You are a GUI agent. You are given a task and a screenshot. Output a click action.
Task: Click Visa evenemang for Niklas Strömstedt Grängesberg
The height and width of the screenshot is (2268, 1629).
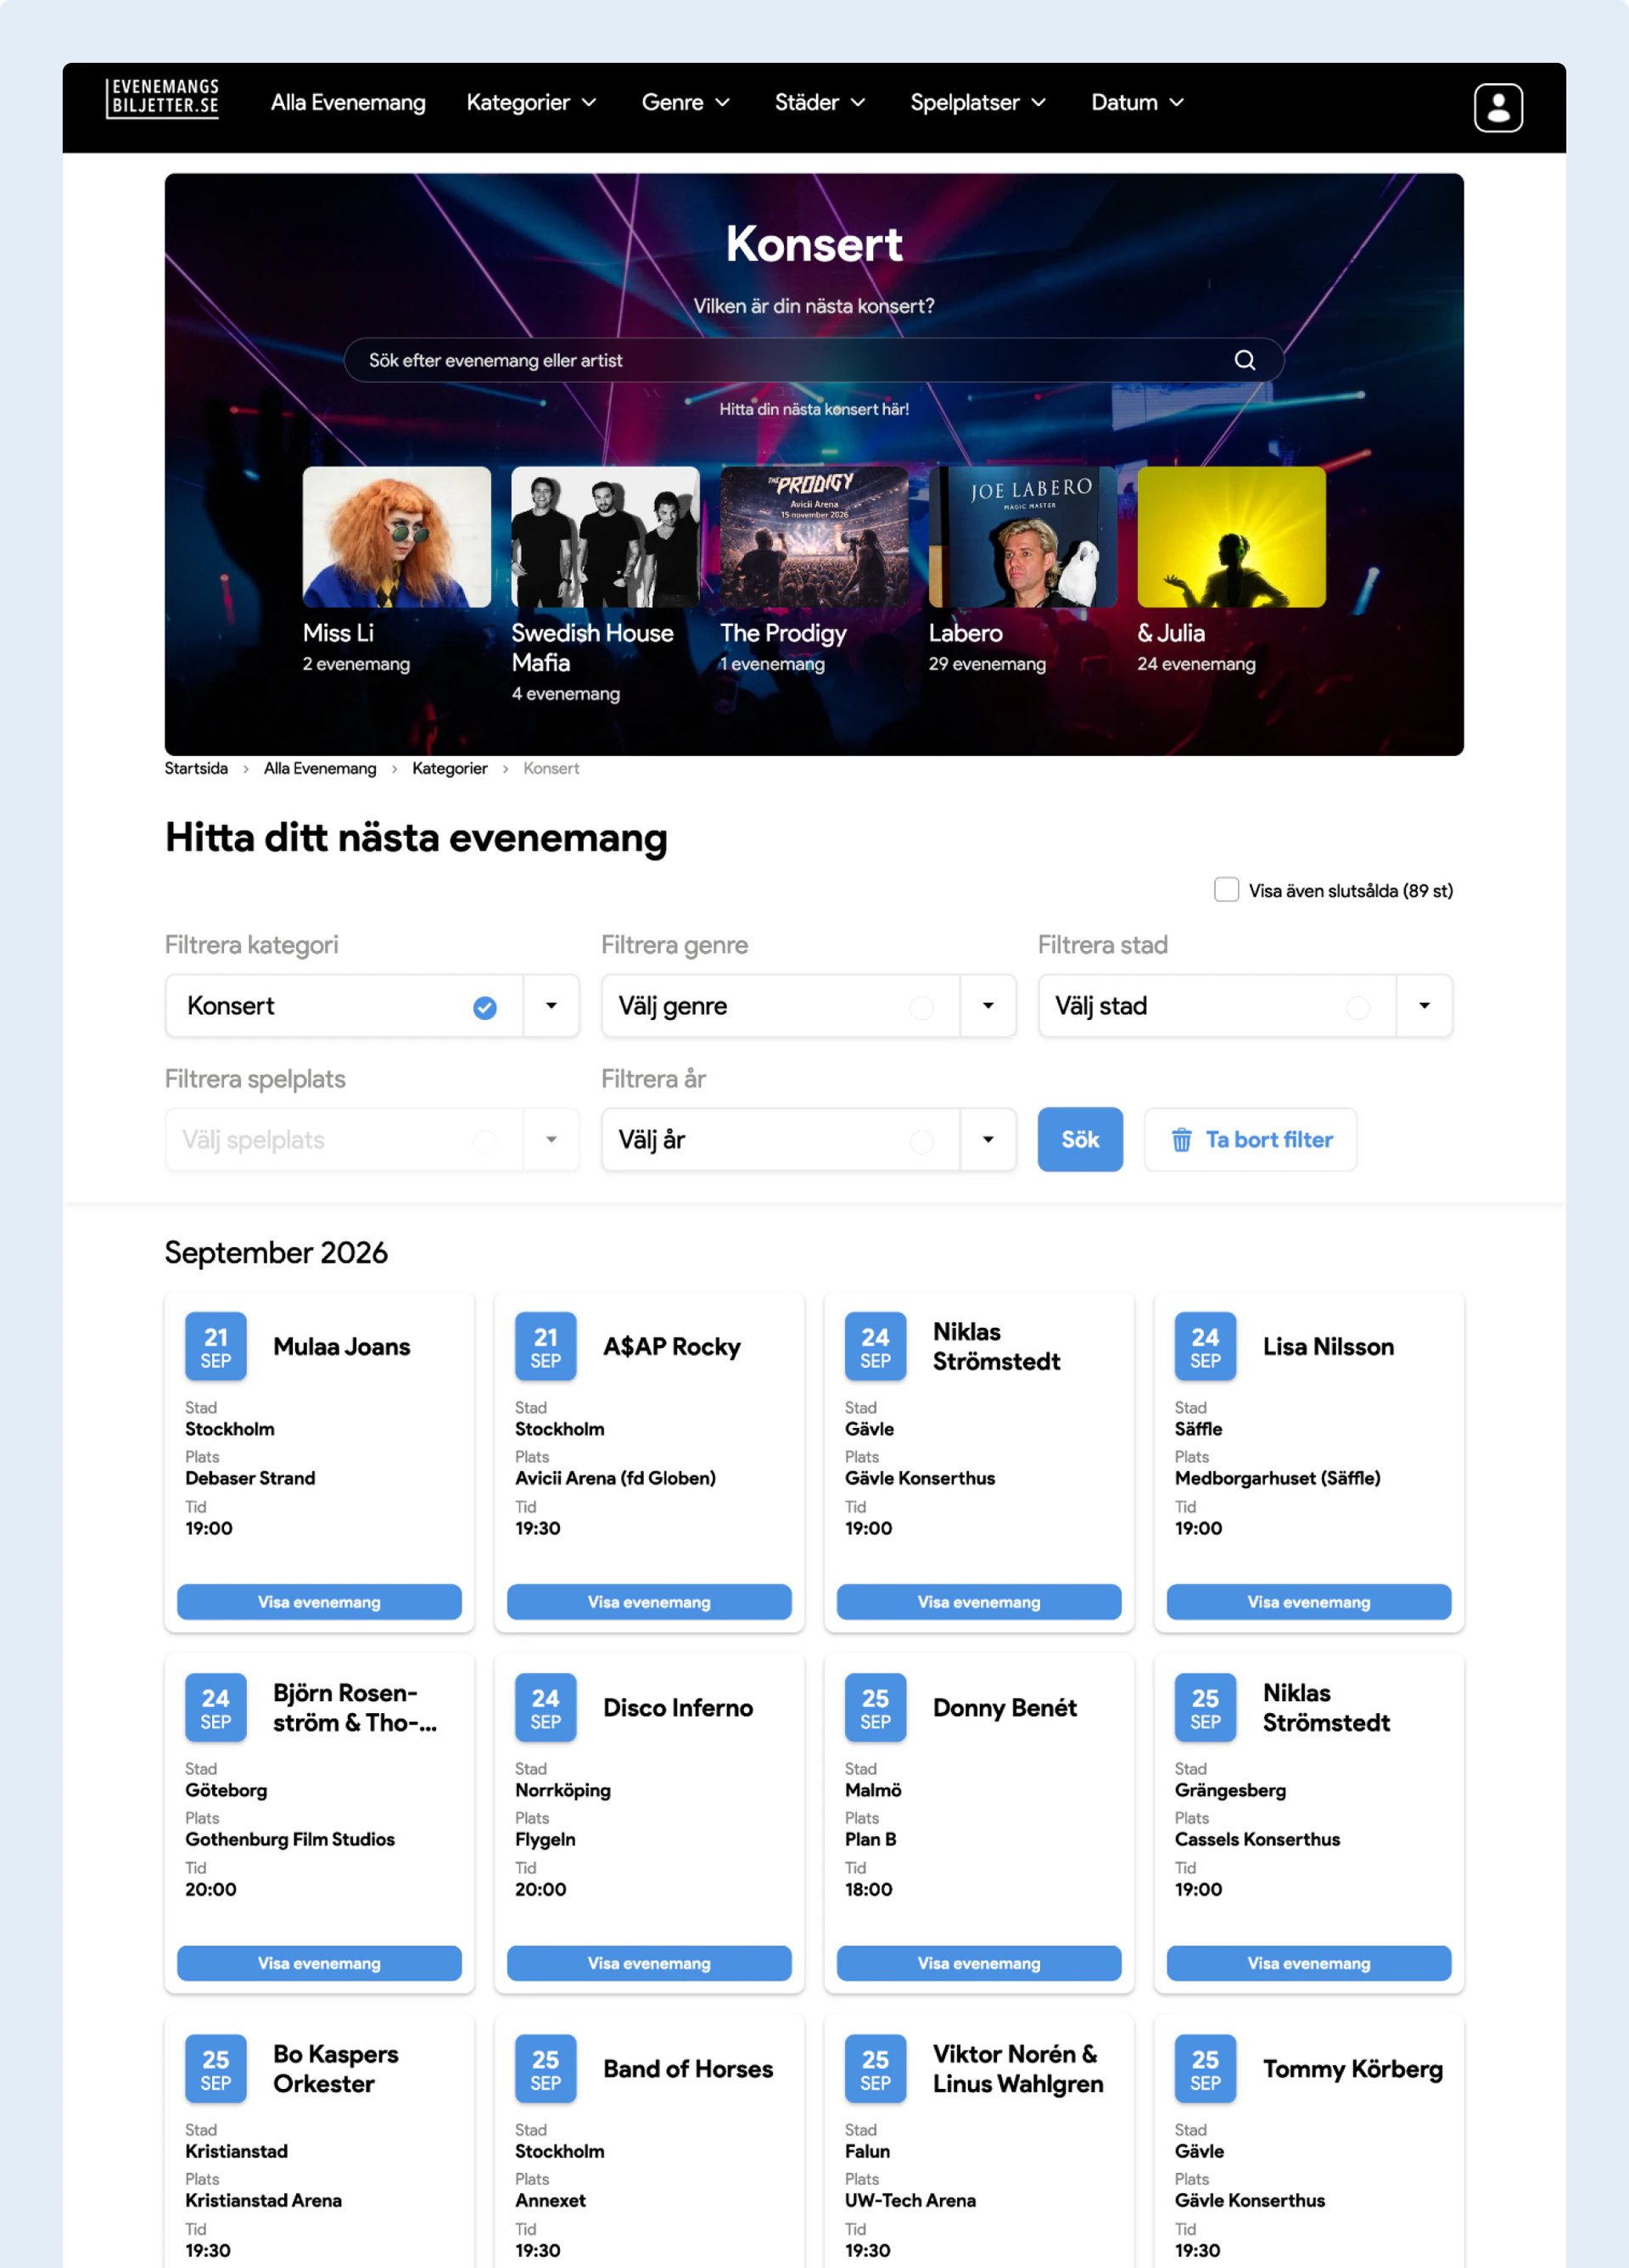[1309, 1963]
